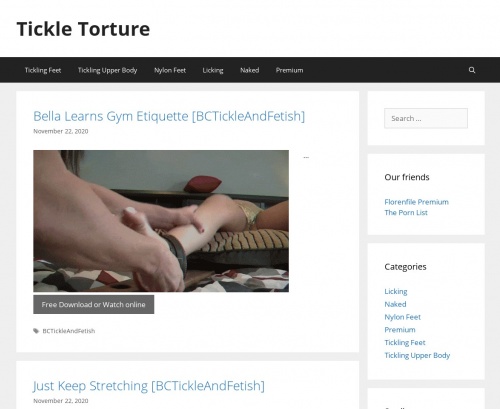This screenshot has width=500, height=409.
Task: Click the Tickle Torture site title
Action: coord(83,29)
